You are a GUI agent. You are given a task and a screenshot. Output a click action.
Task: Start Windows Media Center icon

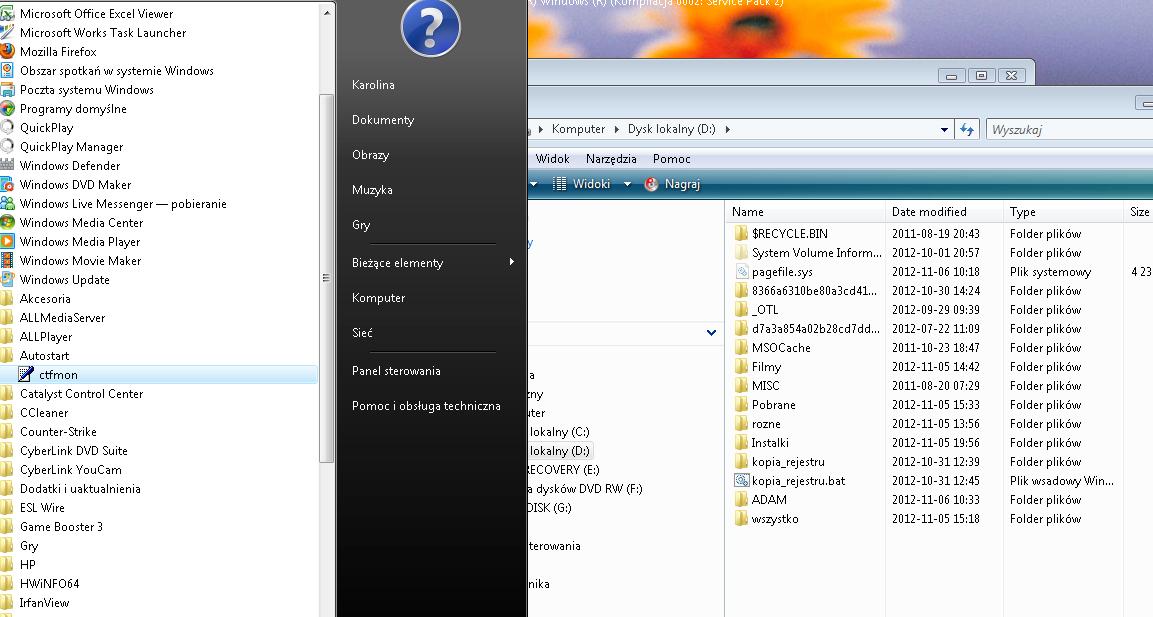[7, 222]
